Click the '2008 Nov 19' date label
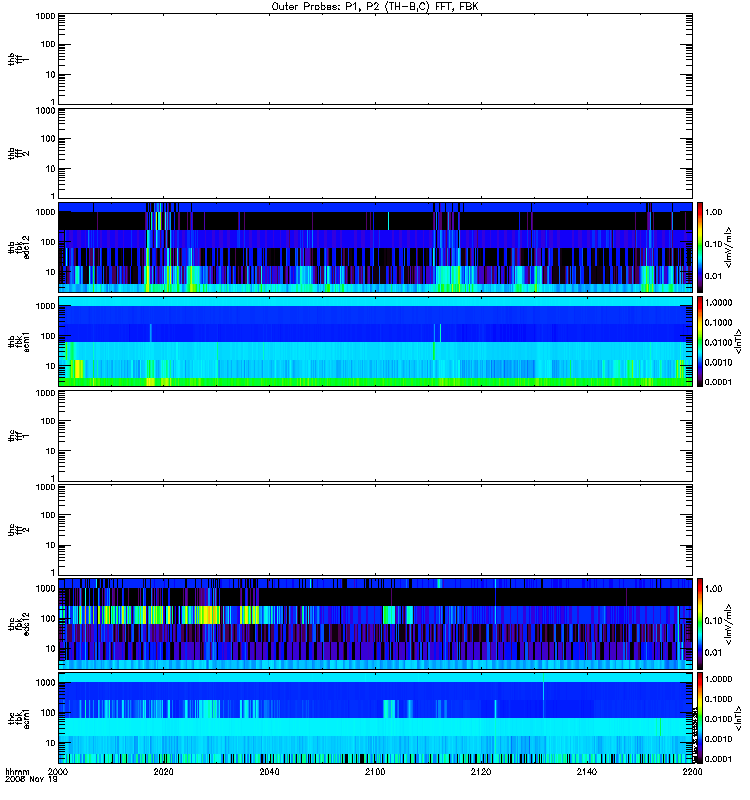The image size is (750, 800). coord(31,779)
